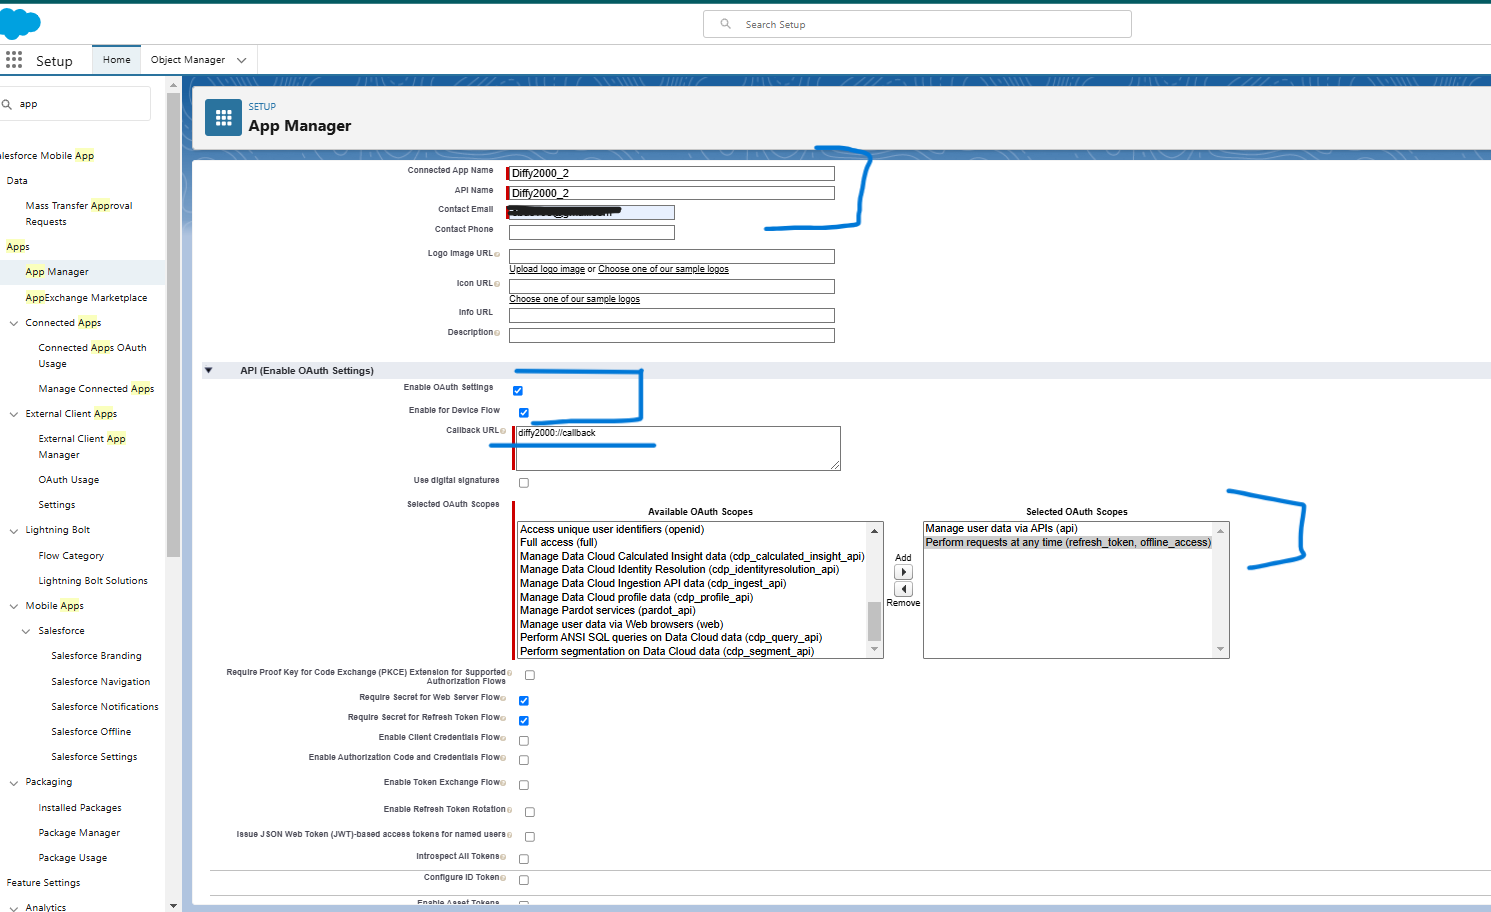Click Upload logo image link

pos(547,269)
